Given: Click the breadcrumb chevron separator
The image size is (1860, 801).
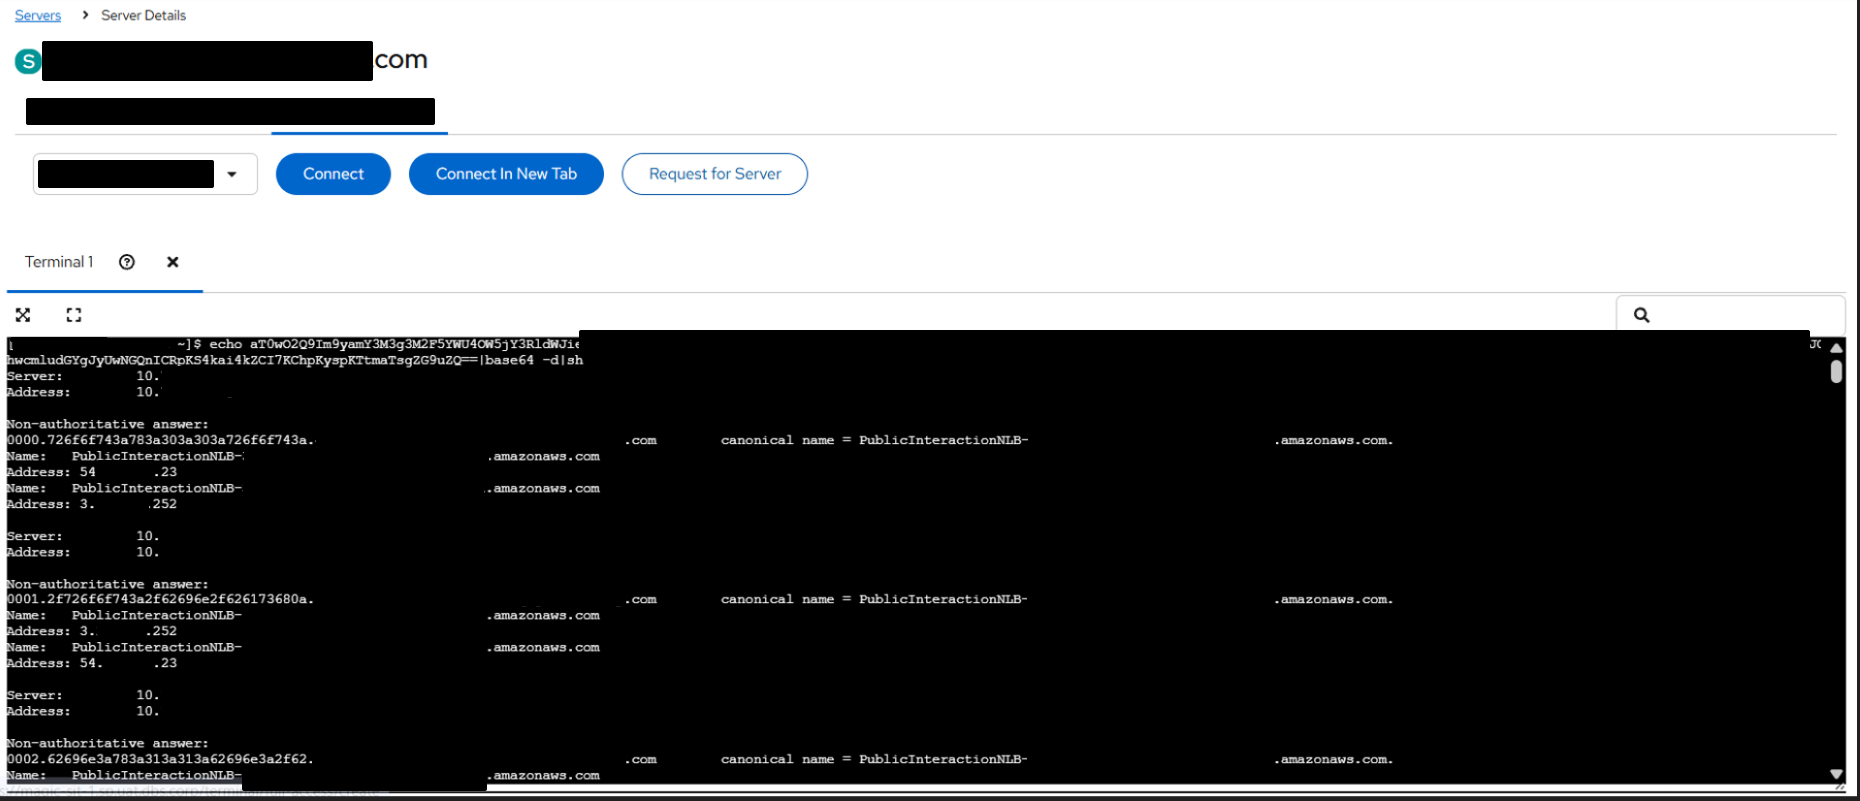Looking at the screenshot, I should click(85, 15).
